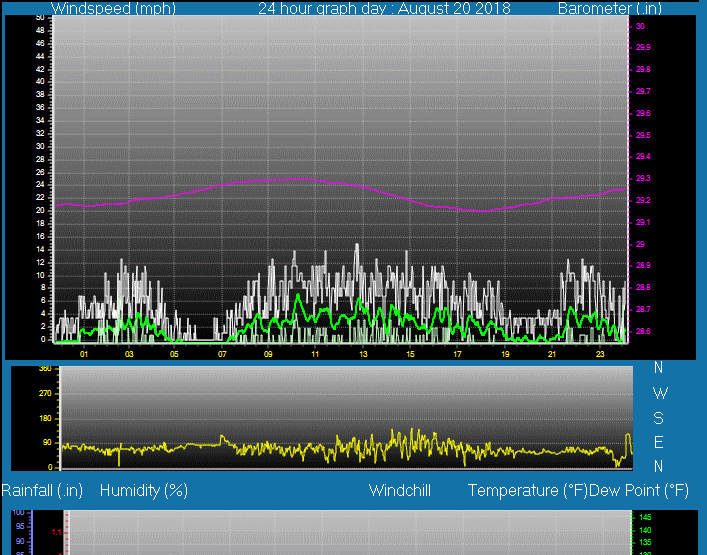Image resolution: width=707 pixels, height=555 pixels.
Task: Click the 'Temperature (°F)' label
Action: pyautogui.click(x=528, y=491)
